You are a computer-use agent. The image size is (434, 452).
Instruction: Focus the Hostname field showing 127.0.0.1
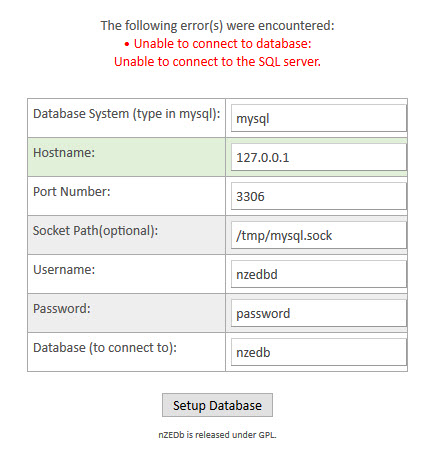pyautogui.click(x=319, y=157)
